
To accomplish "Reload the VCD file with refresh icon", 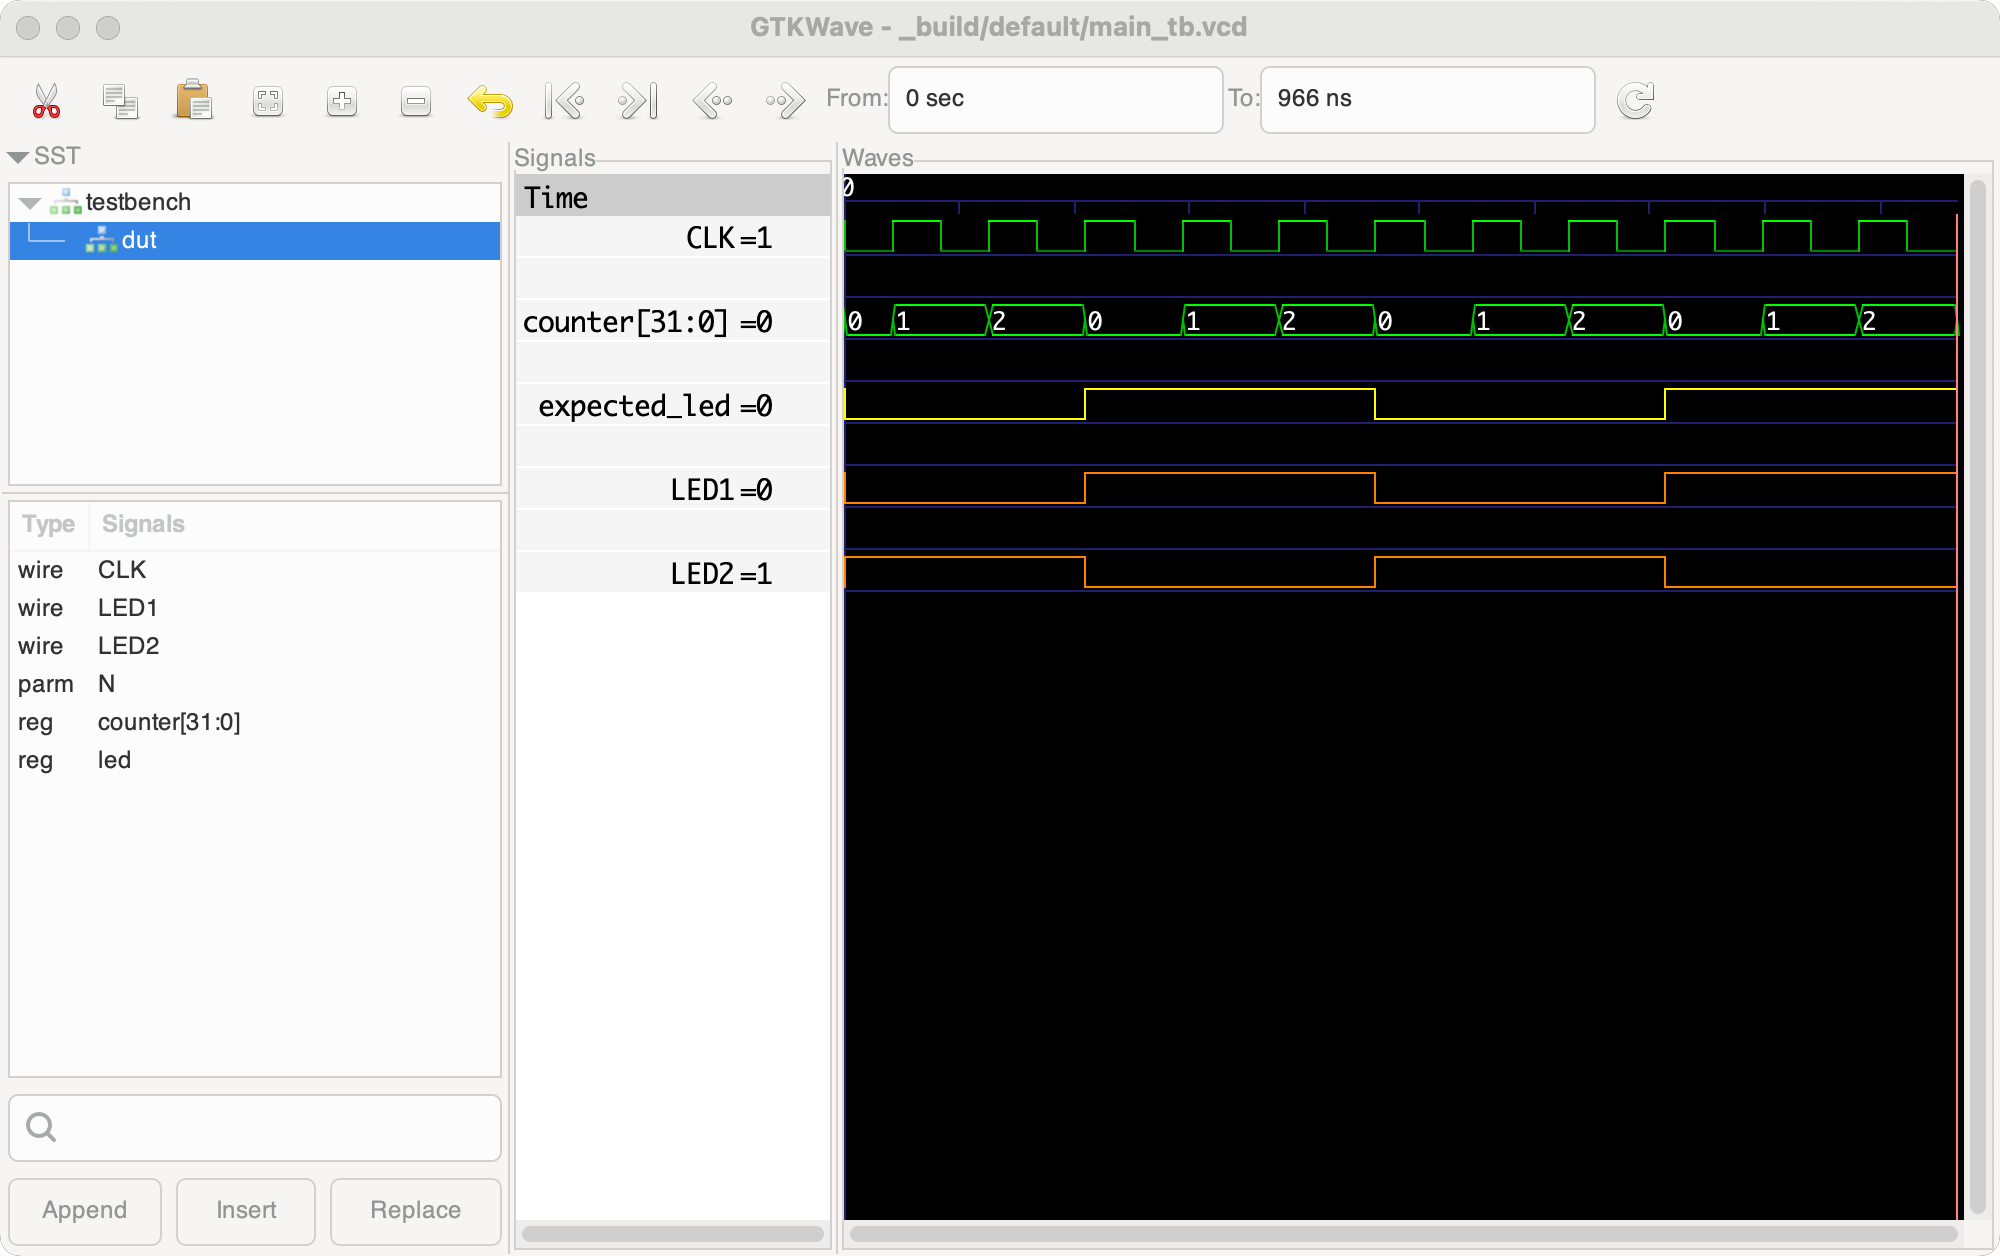I will (x=1636, y=100).
